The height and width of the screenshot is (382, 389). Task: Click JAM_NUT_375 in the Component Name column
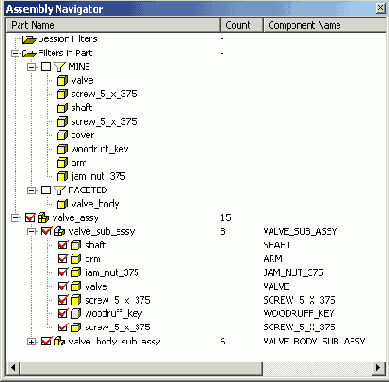pos(293,273)
